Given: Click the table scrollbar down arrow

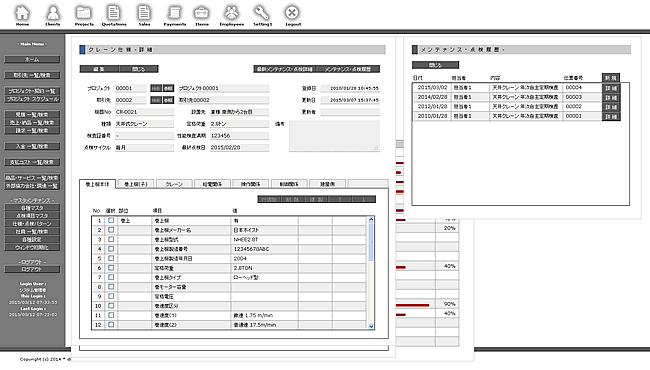Looking at the screenshot, I should (x=371, y=326).
